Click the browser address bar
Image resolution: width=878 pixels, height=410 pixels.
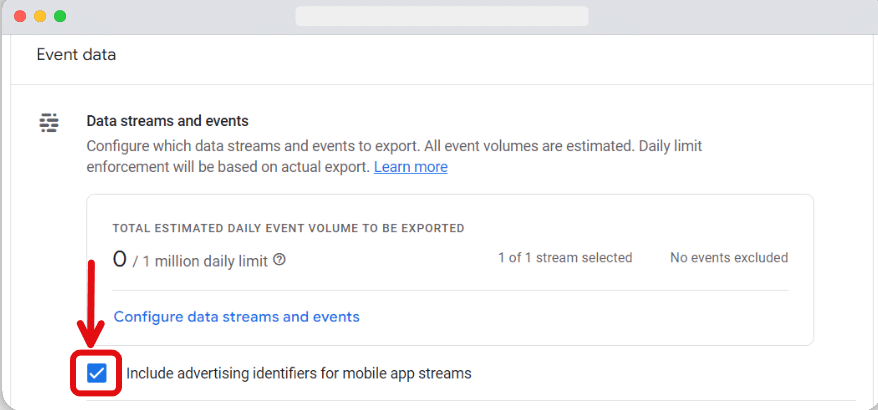click(442, 16)
